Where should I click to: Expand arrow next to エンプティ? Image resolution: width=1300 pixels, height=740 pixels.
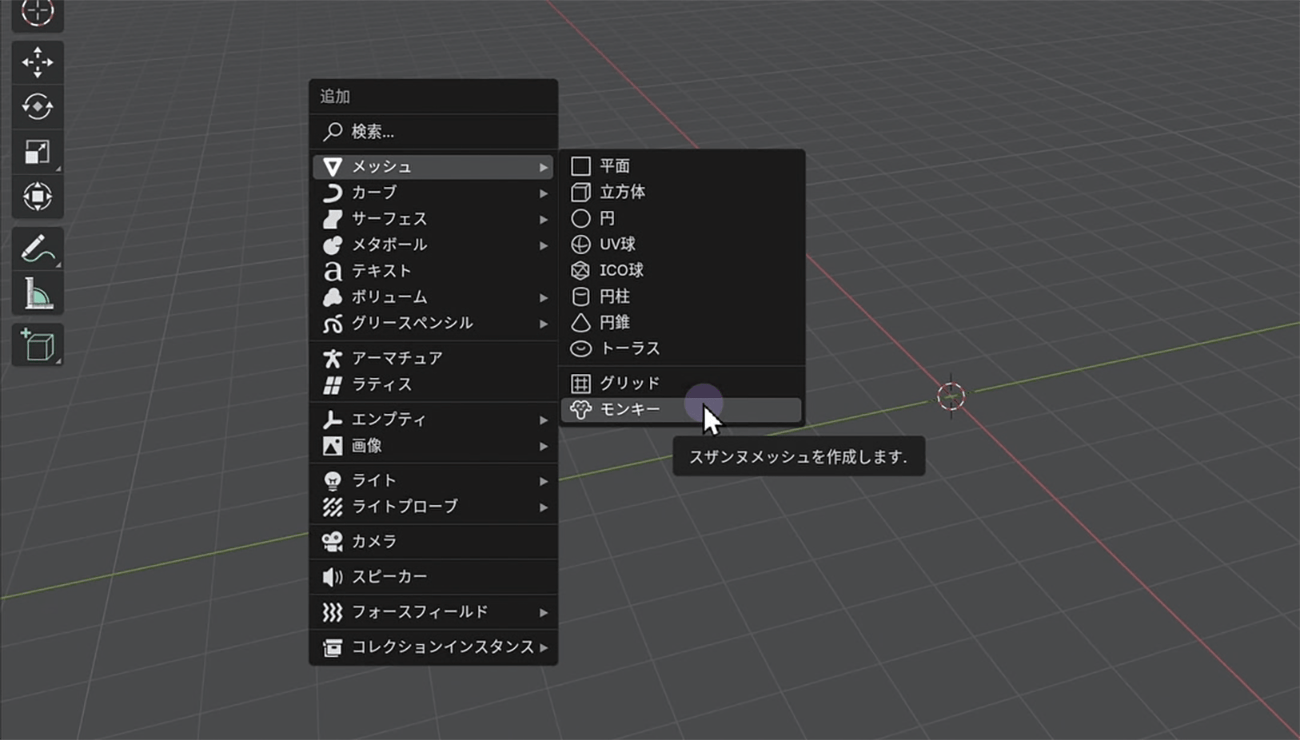click(544, 420)
